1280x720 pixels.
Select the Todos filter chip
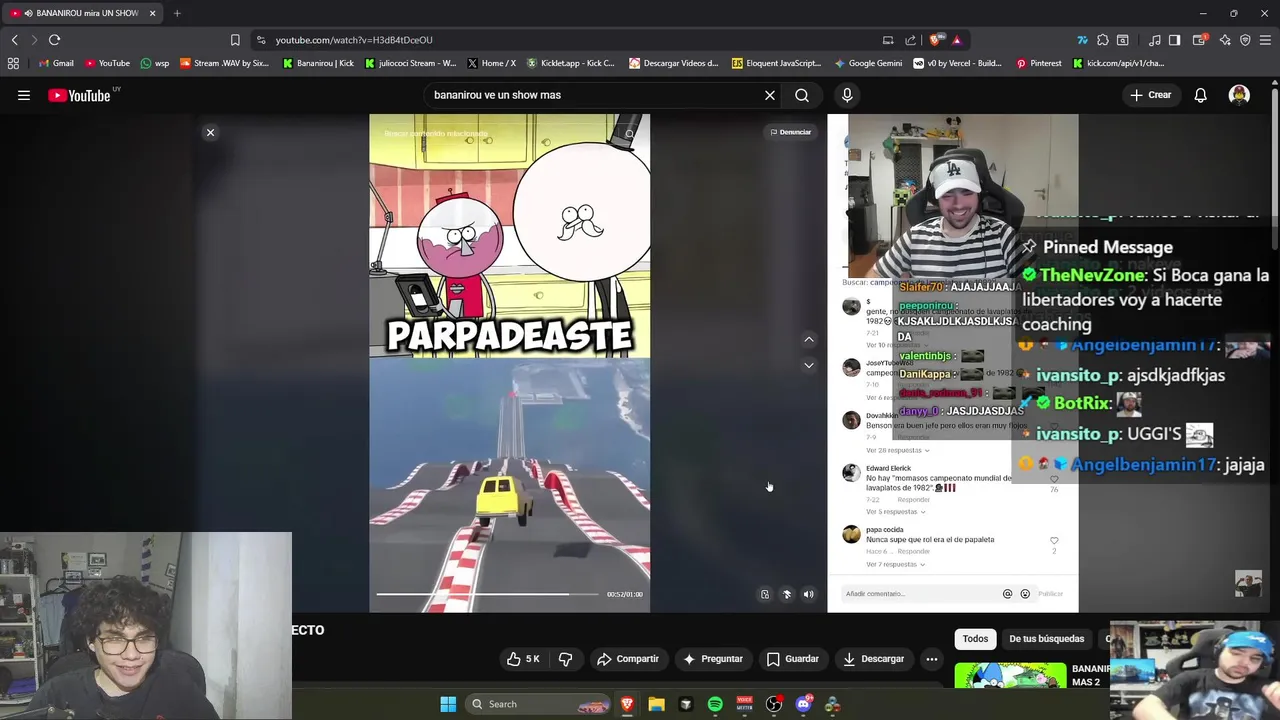[x=975, y=639]
